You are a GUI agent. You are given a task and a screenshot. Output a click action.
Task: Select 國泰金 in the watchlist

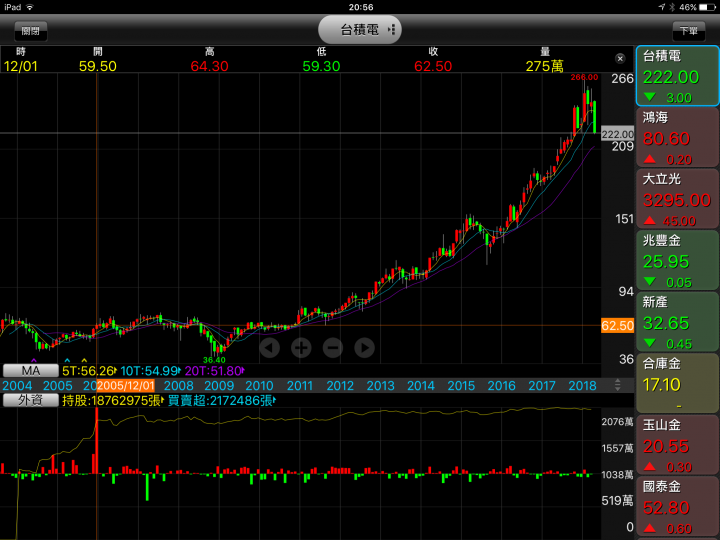click(x=677, y=506)
